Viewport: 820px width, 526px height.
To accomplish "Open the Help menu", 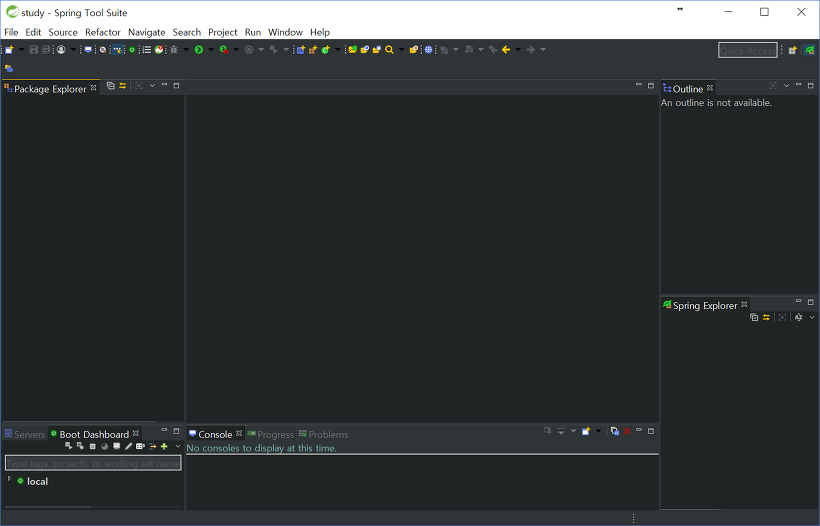I will point(320,32).
